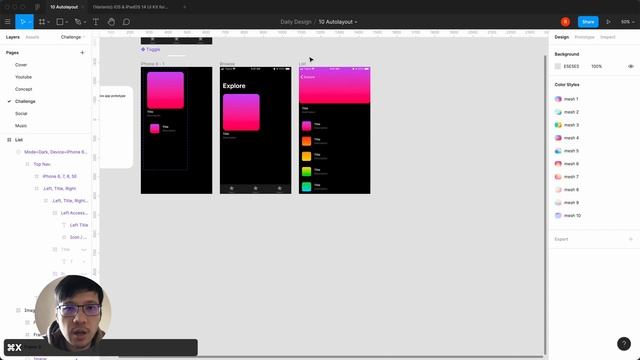Open the Social page
The image size is (640, 360).
(21, 113)
